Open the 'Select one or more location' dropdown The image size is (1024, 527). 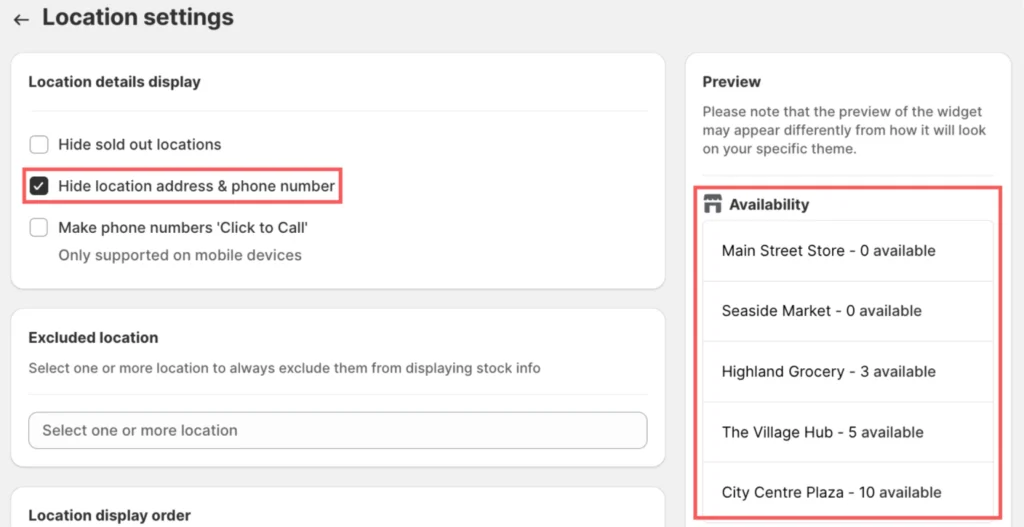[x=338, y=430]
